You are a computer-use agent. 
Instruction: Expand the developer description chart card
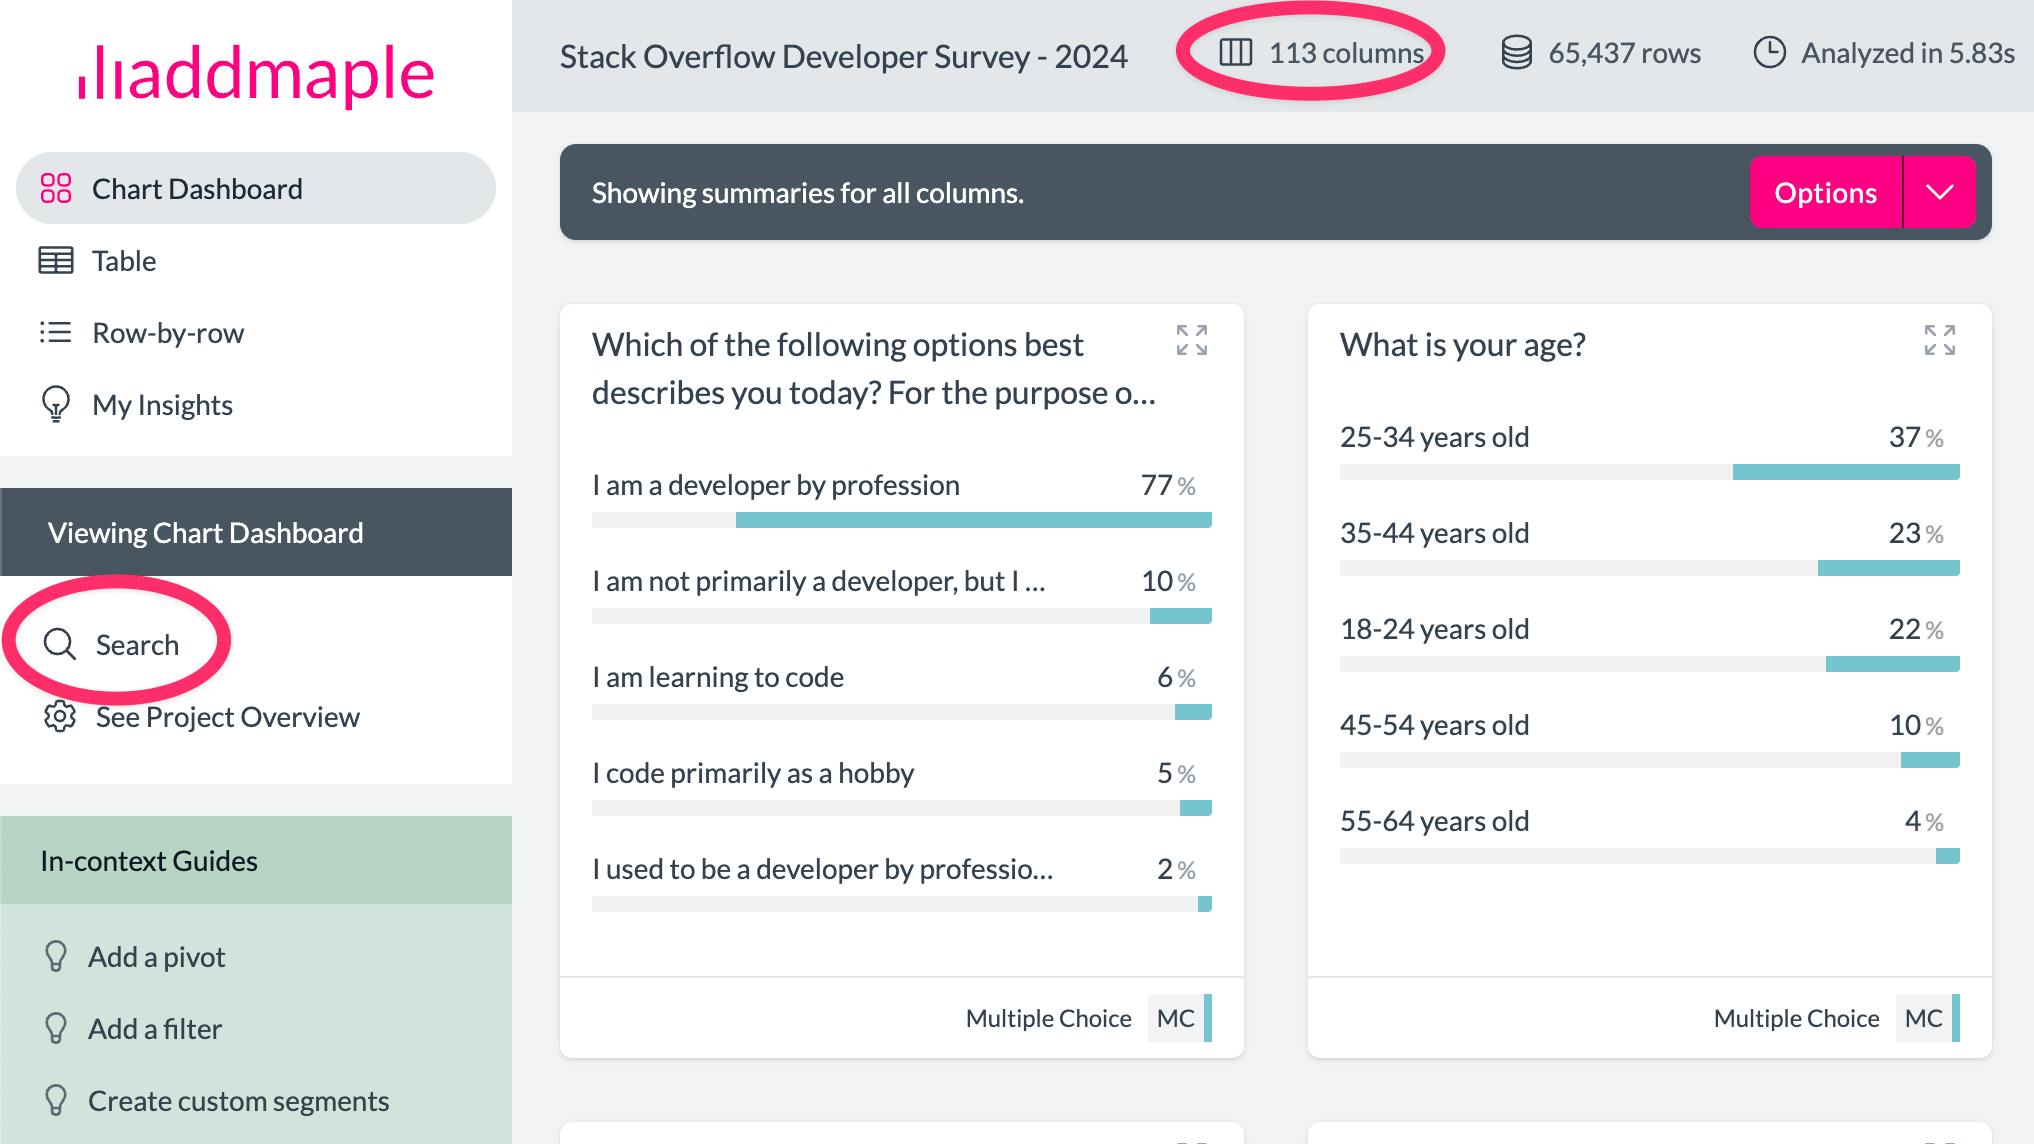coord(1192,340)
